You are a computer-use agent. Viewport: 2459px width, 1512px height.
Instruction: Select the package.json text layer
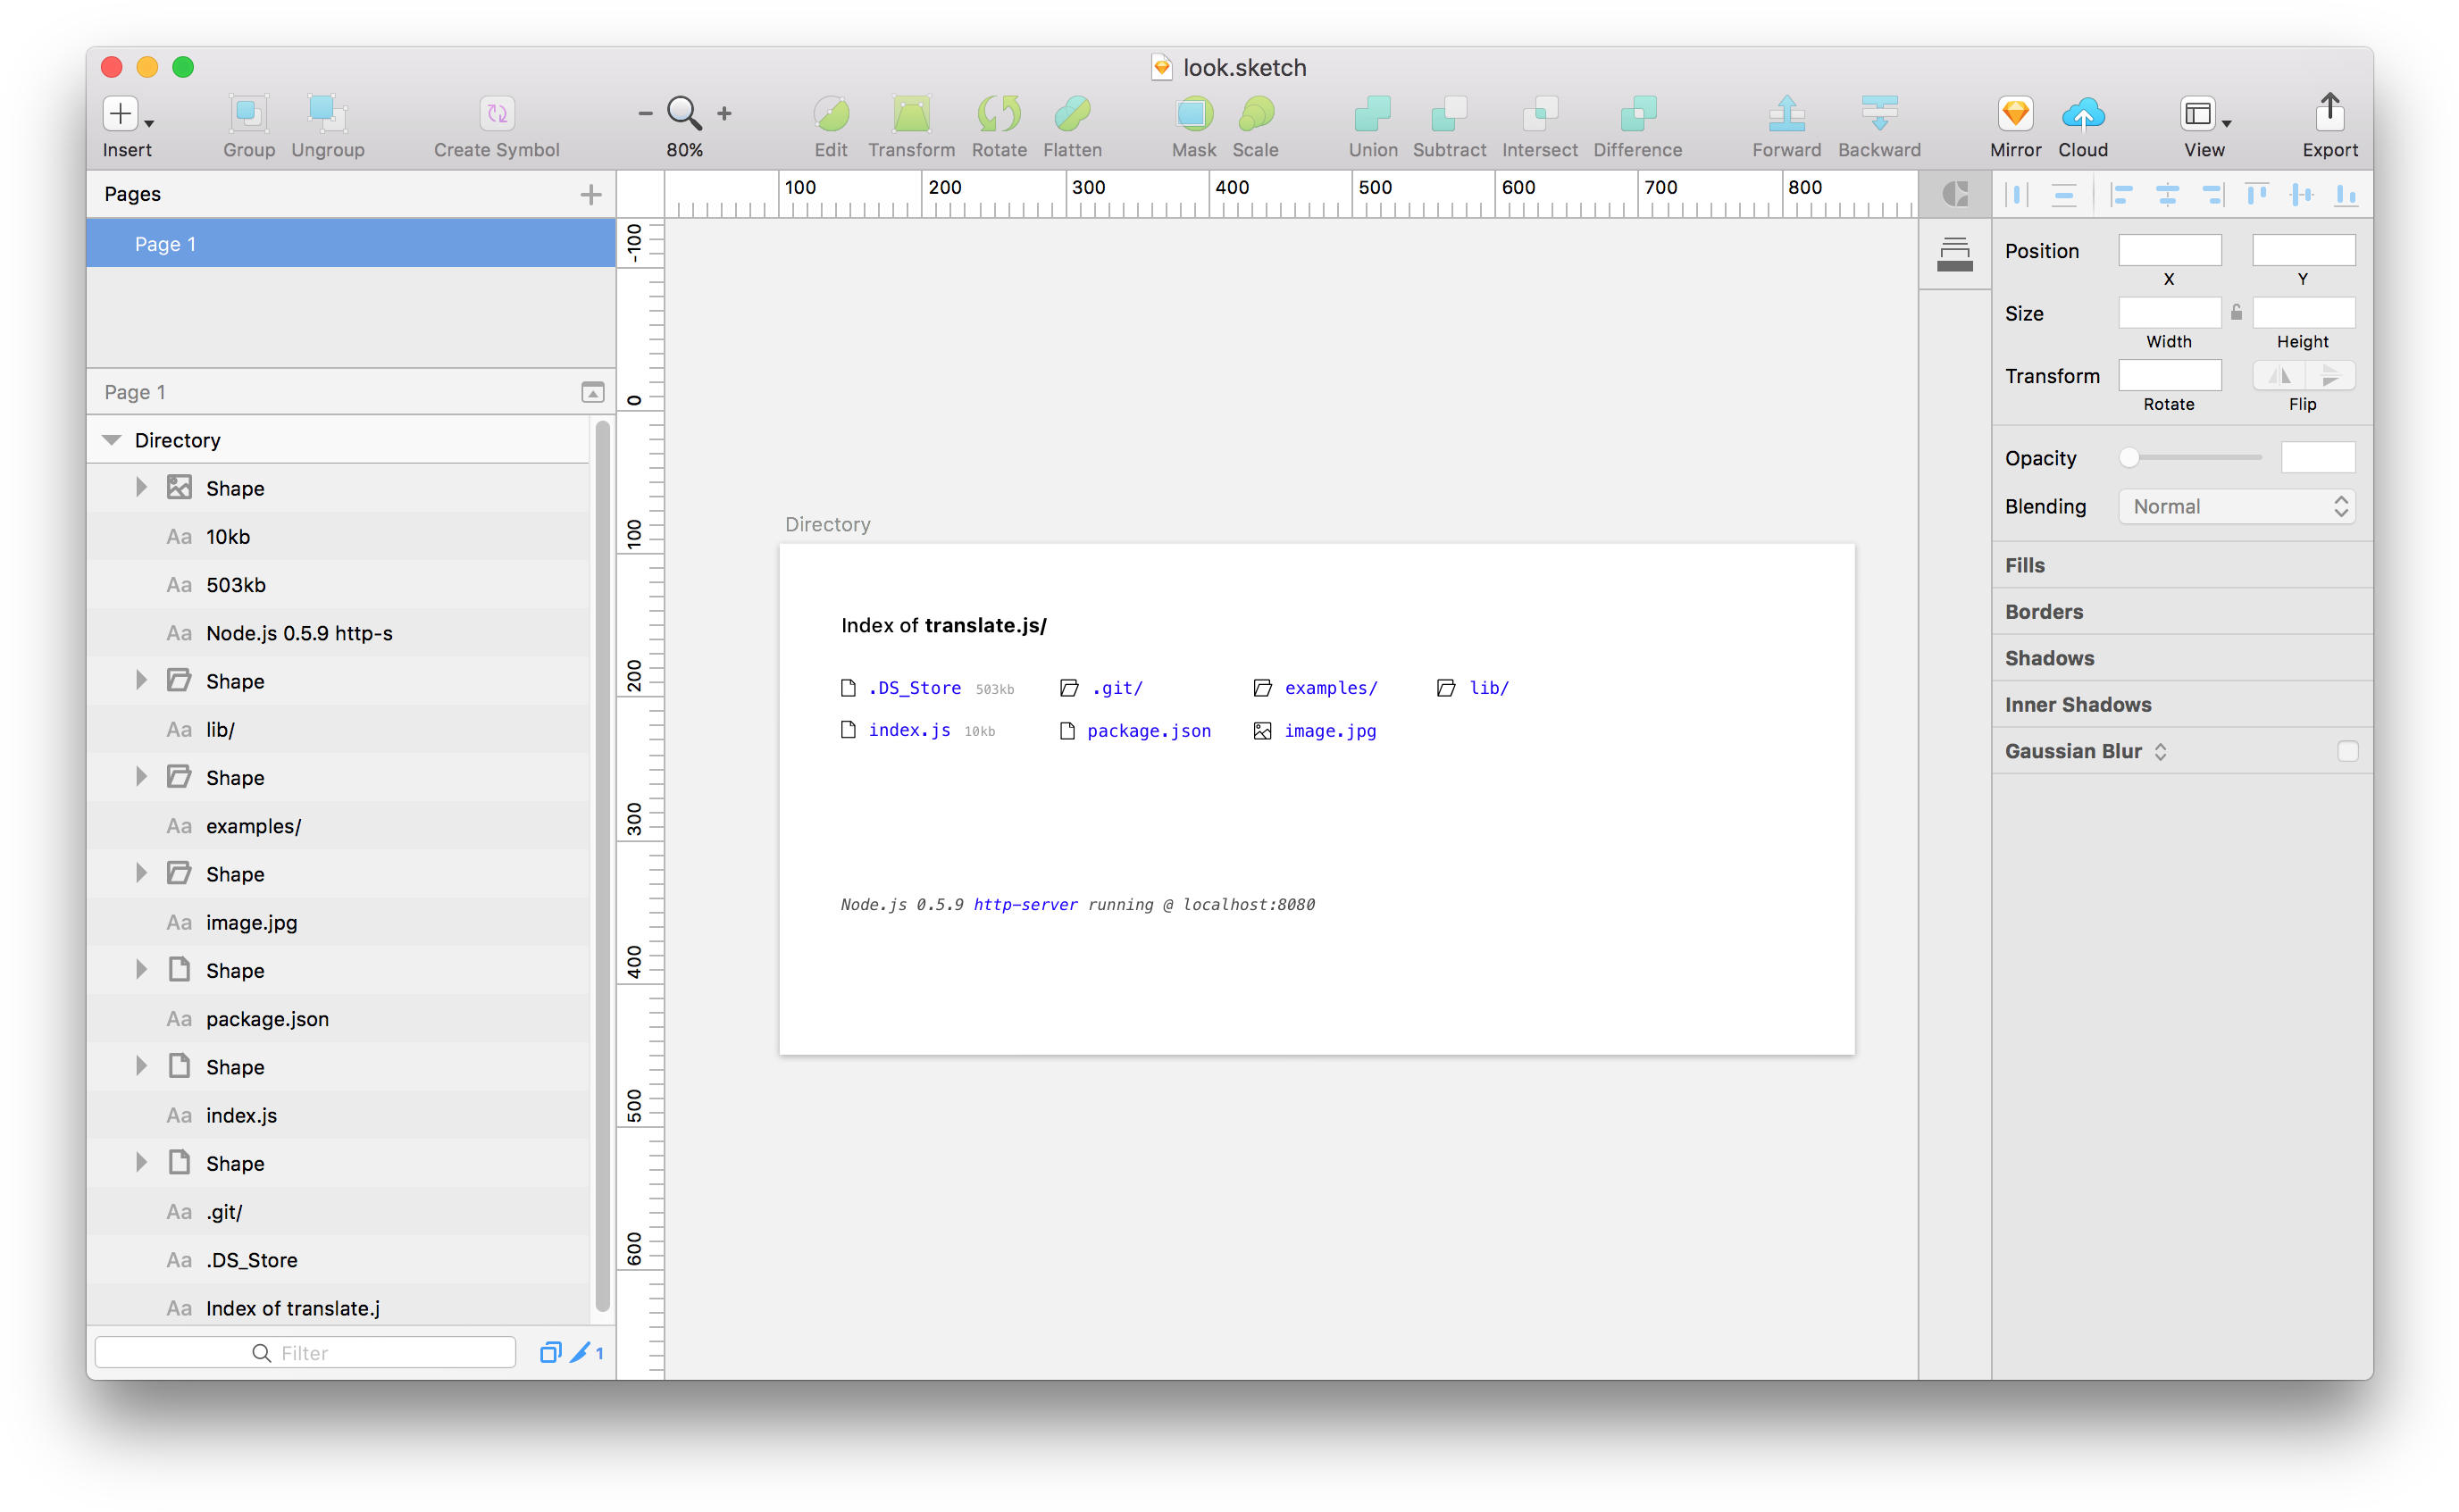267,1019
